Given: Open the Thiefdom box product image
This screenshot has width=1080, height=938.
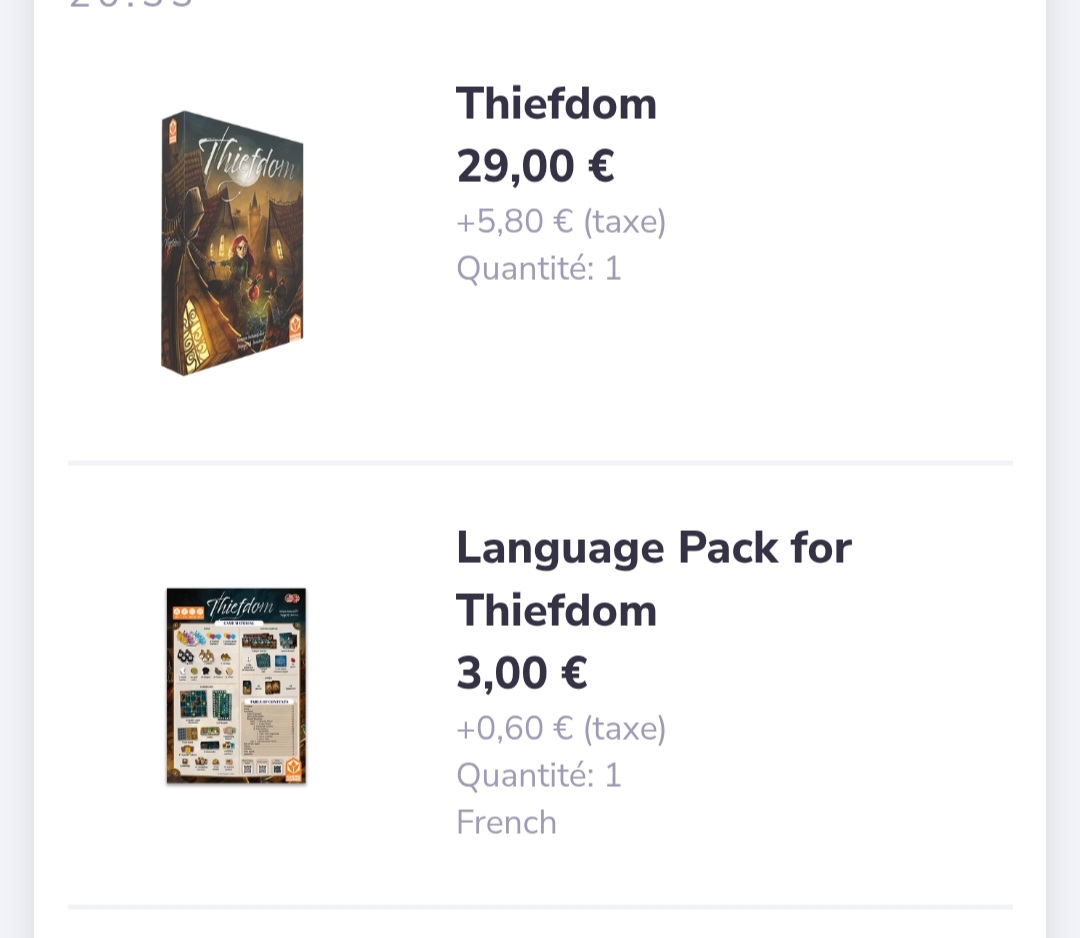Looking at the screenshot, I should 232,243.
